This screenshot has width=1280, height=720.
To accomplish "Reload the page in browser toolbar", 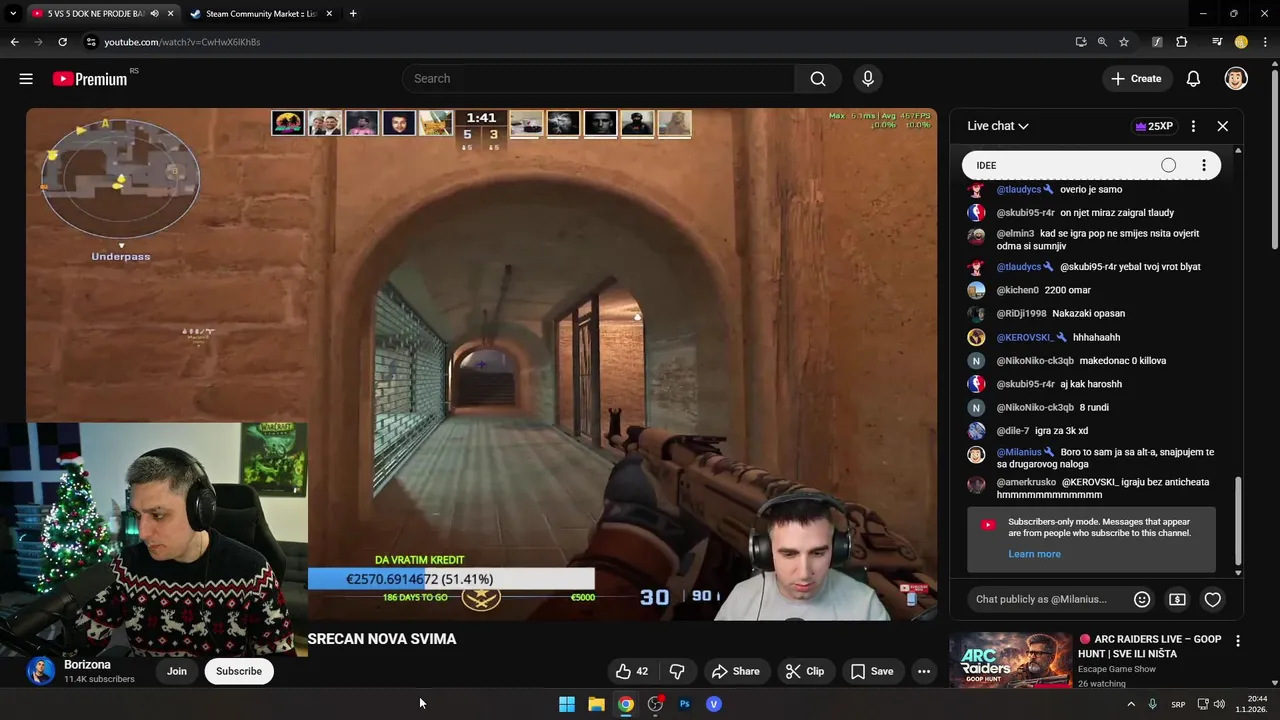I will tap(62, 42).
